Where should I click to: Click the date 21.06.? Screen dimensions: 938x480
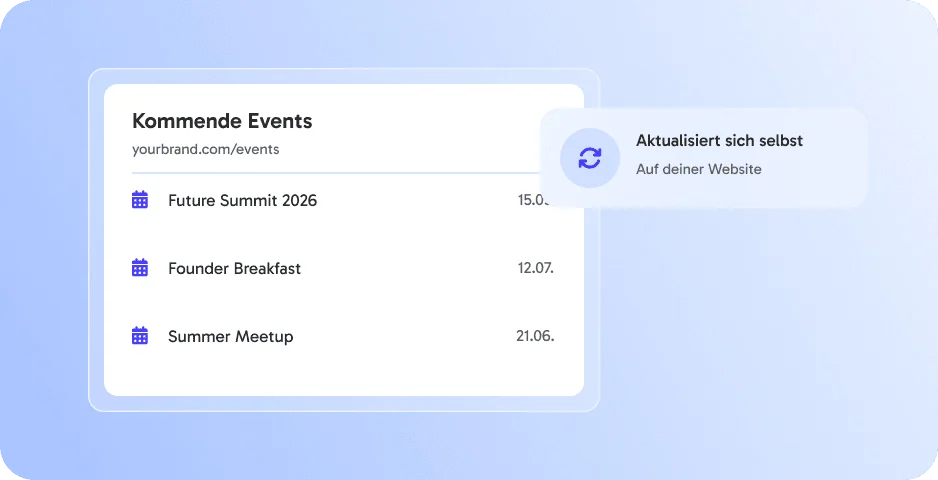coord(535,336)
